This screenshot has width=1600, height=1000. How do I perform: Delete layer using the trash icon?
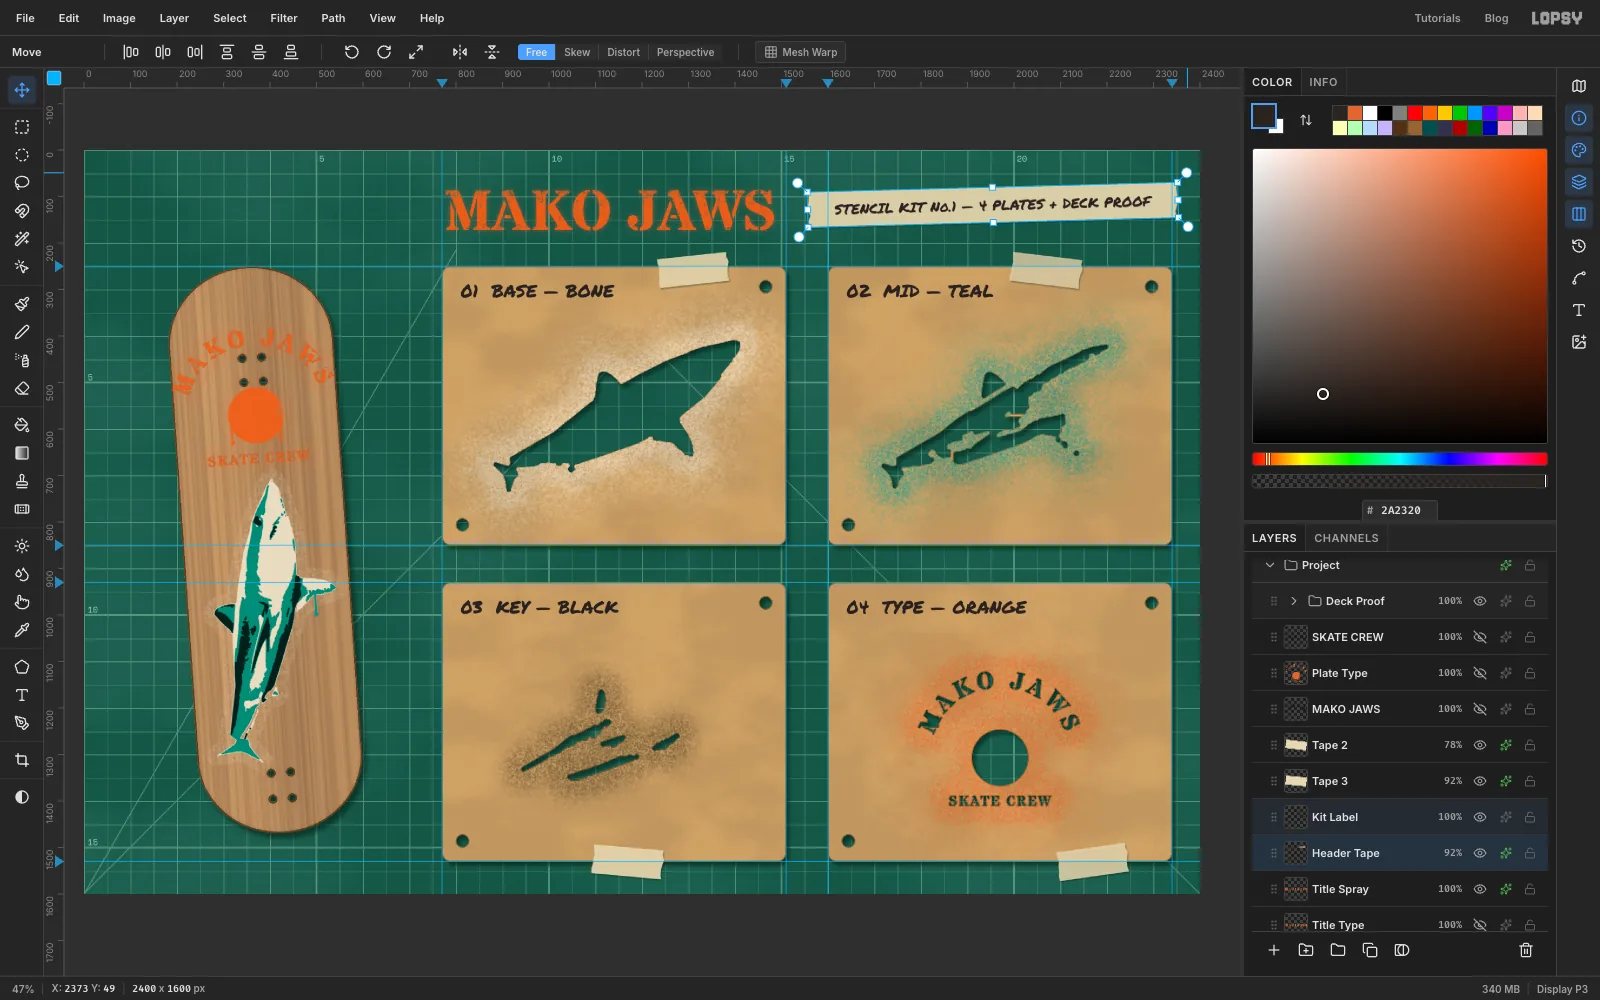click(1526, 950)
